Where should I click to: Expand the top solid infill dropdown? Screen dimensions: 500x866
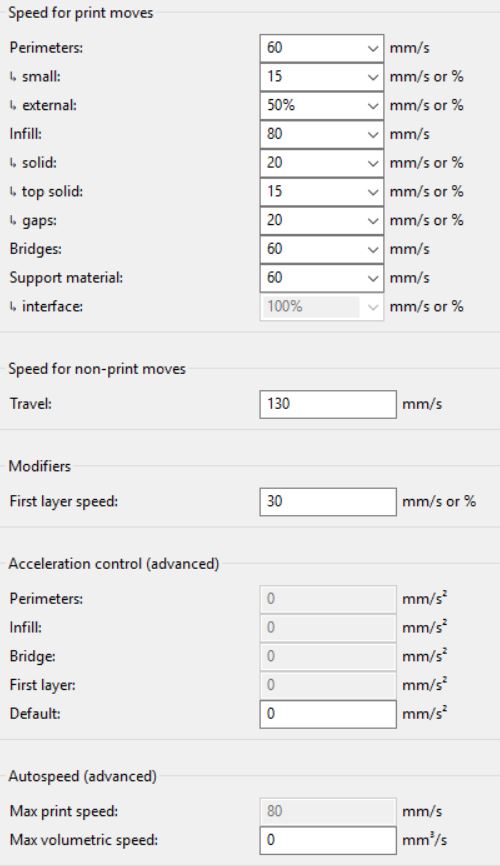(373, 192)
